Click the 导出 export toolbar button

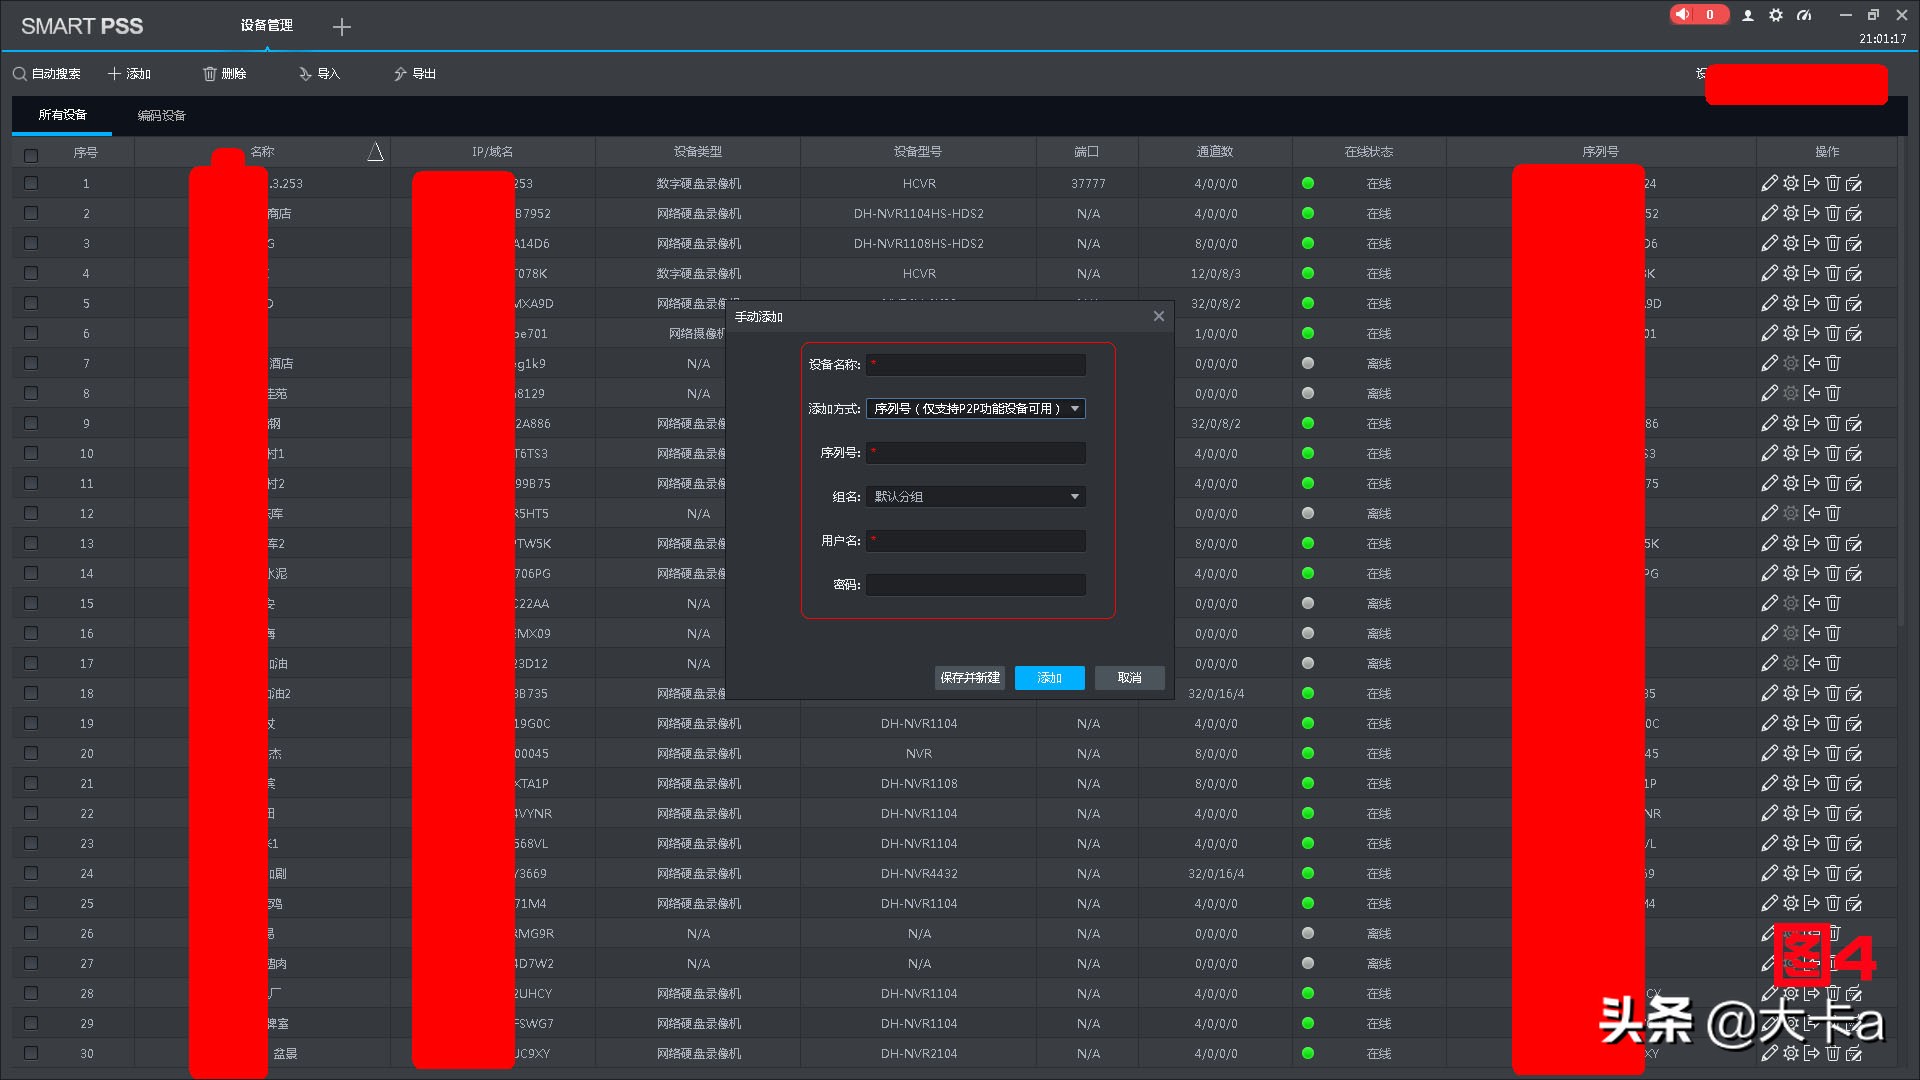pyautogui.click(x=415, y=74)
